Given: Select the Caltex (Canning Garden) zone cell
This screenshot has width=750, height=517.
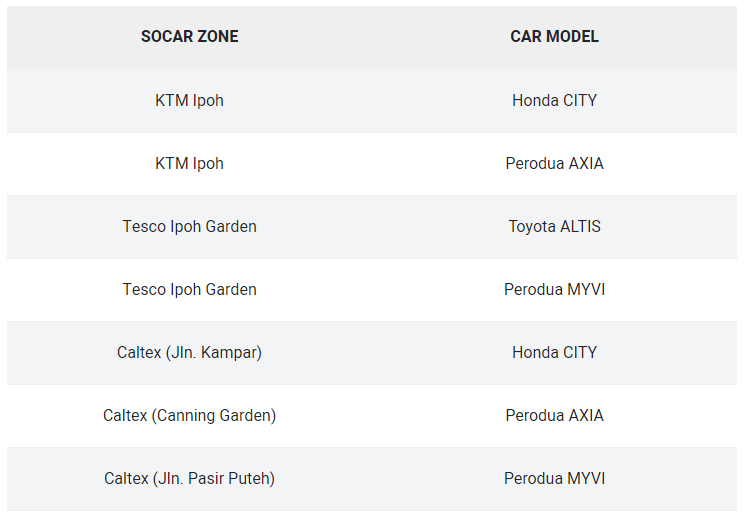Looking at the screenshot, I should [x=189, y=415].
